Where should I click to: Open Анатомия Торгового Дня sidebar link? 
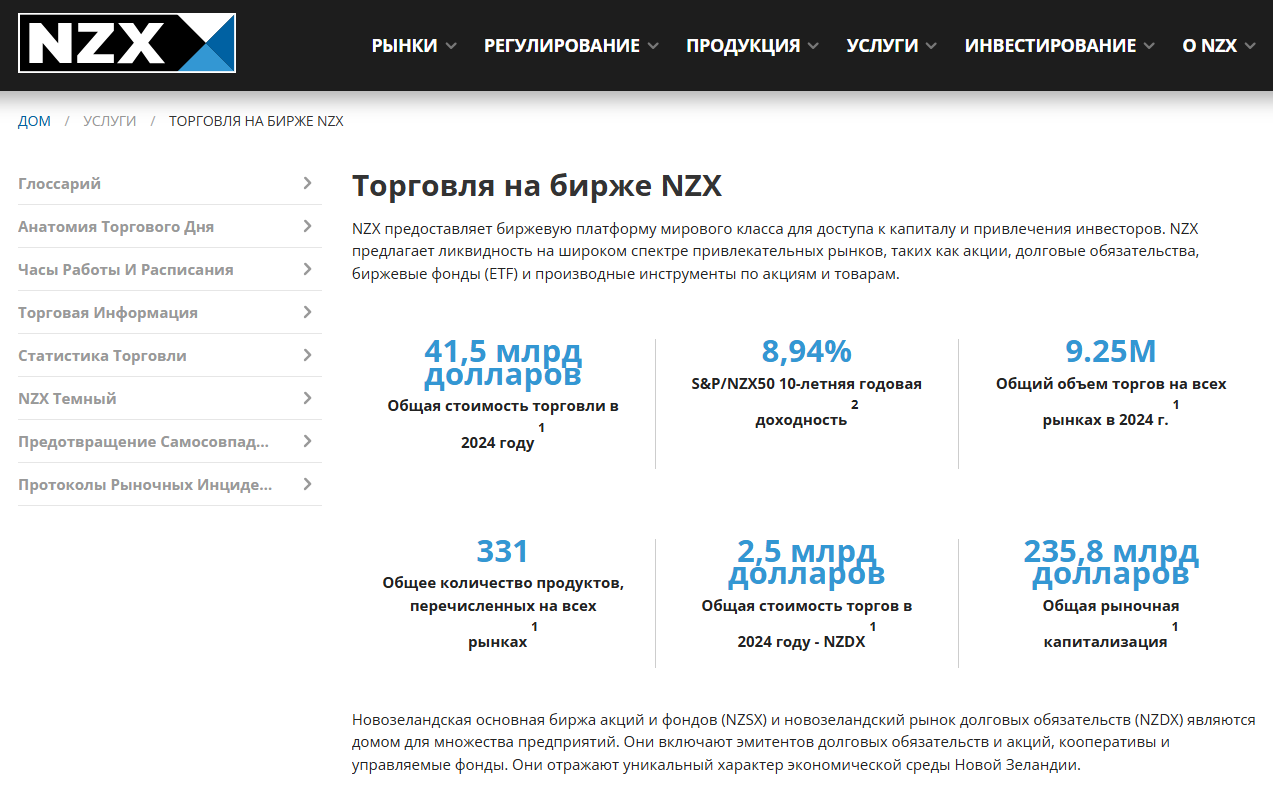(170, 226)
